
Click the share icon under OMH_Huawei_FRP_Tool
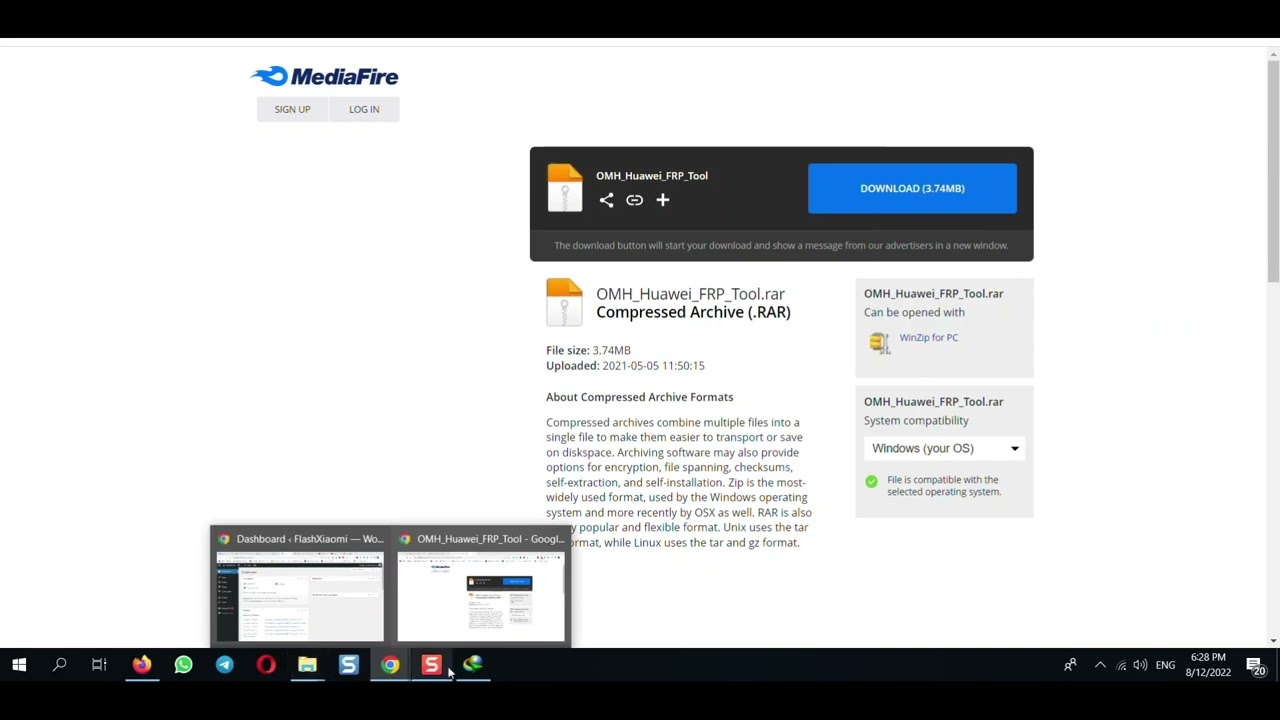point(606,200)
